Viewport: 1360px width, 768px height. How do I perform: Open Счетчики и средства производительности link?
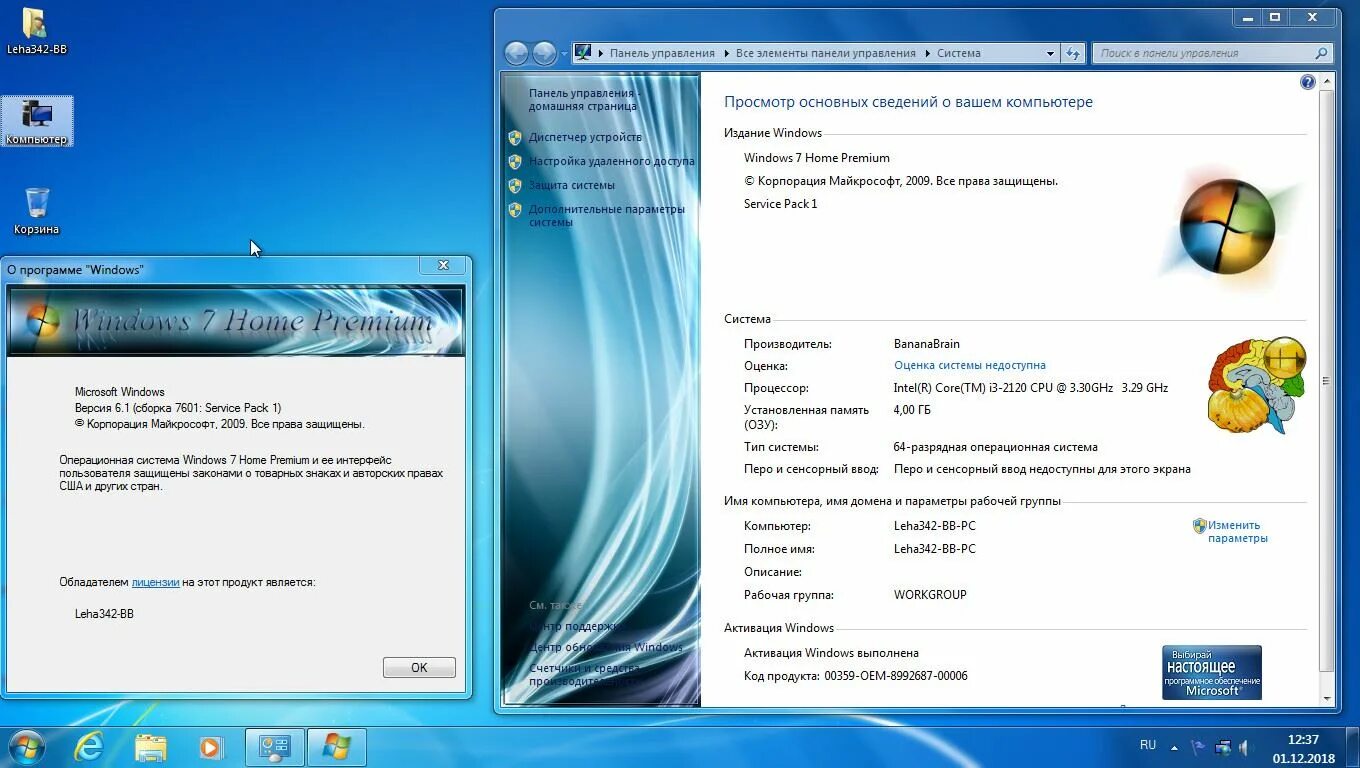point(585,674)
